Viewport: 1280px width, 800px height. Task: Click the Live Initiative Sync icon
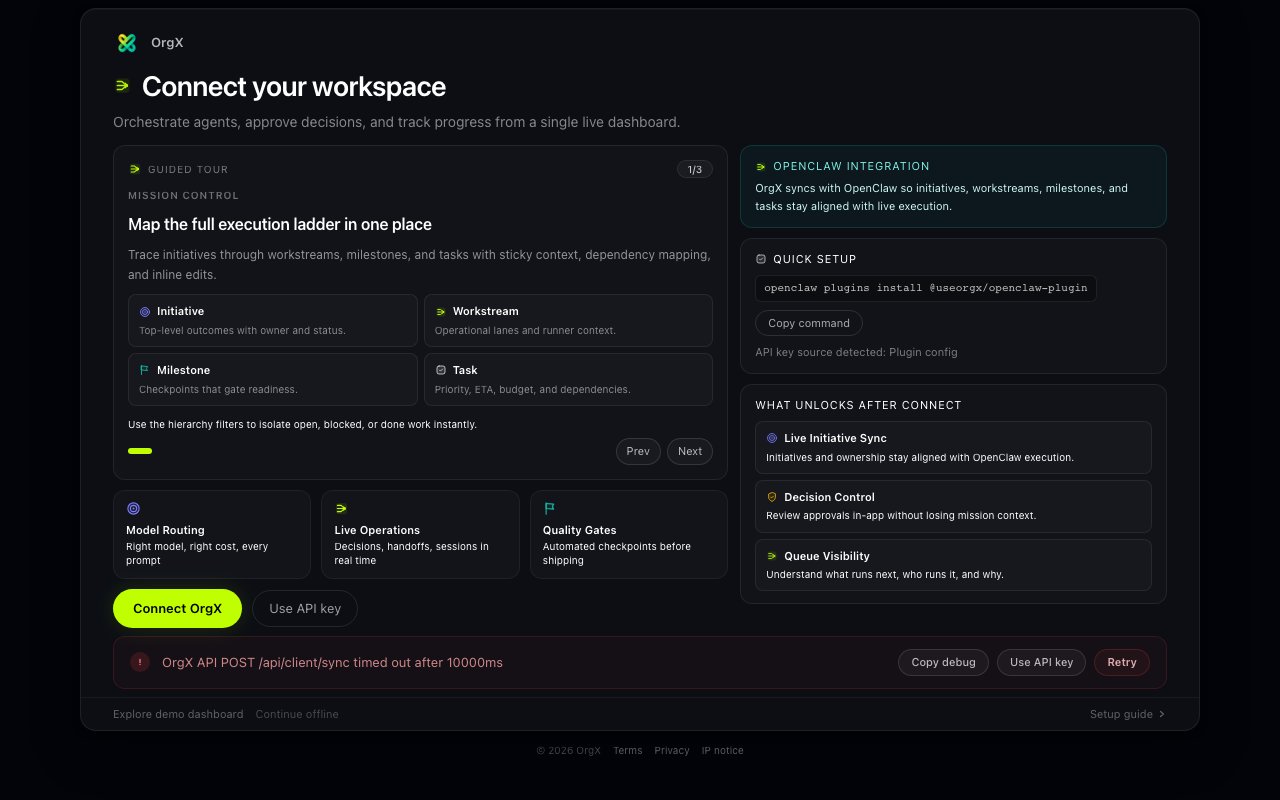tap(772, 438)
